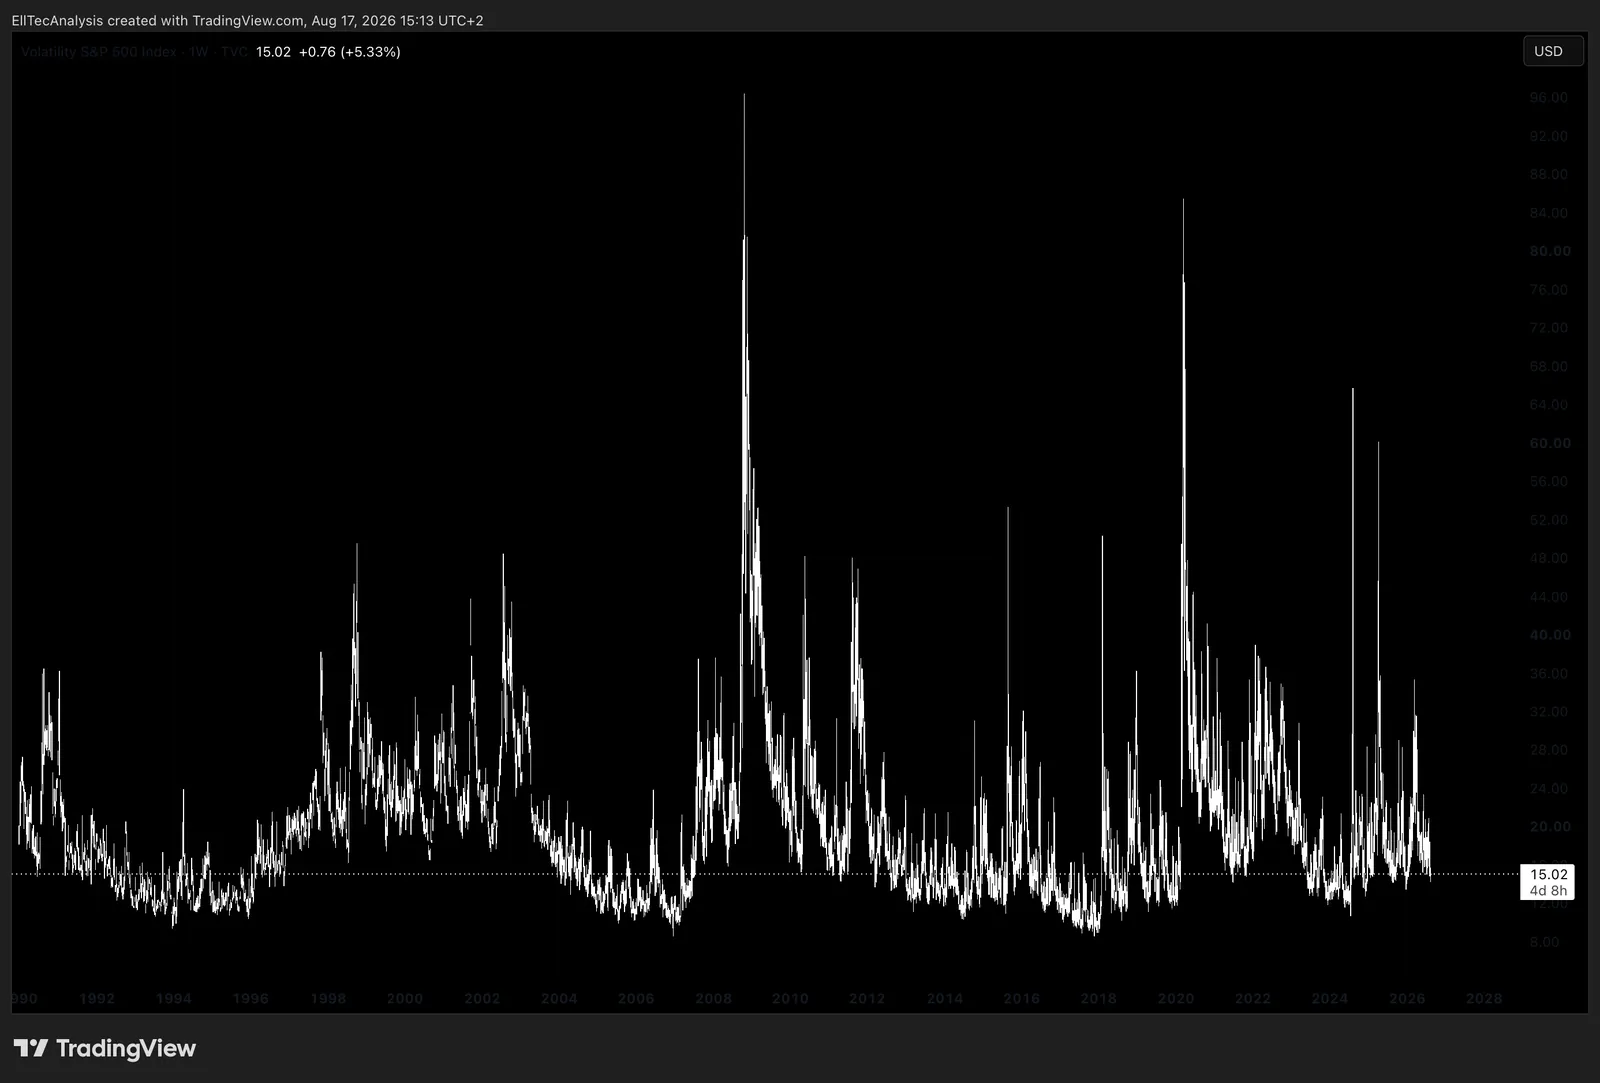Screen dimensions: 1600x1083
Task: Click the 2022 time axis label
Action: 1253,998
